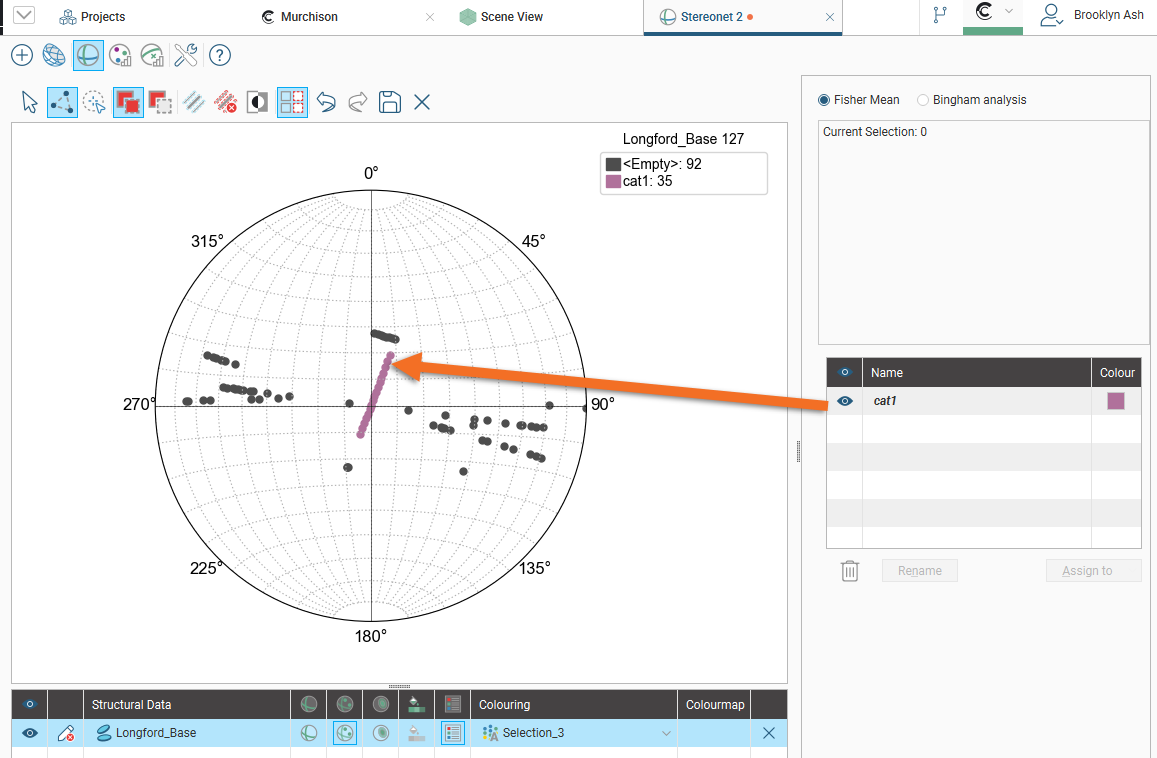Close the Stereonet 2 tab

pos(830,17)
